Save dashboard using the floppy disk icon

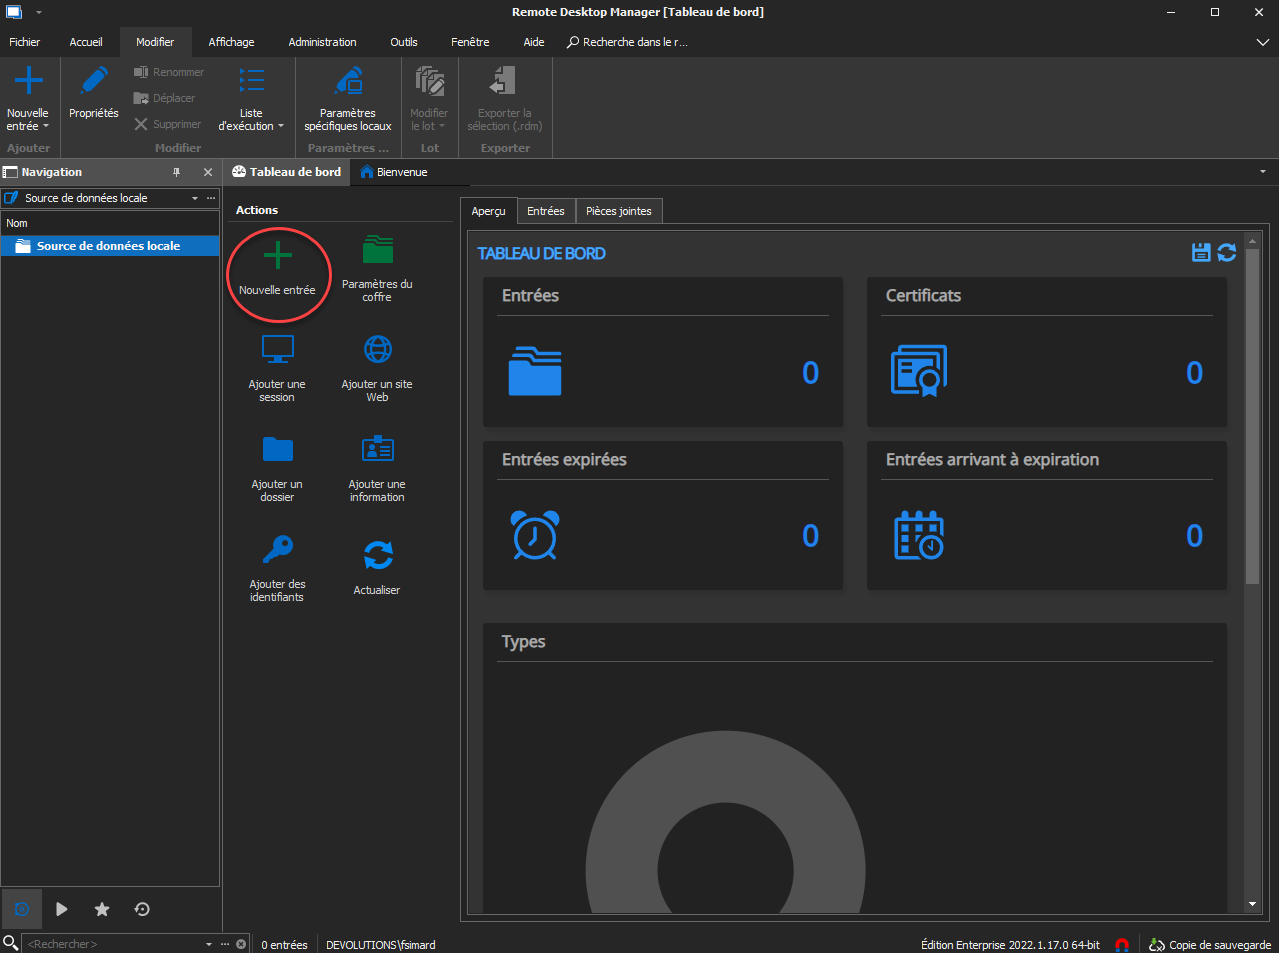coord(1201,253)
